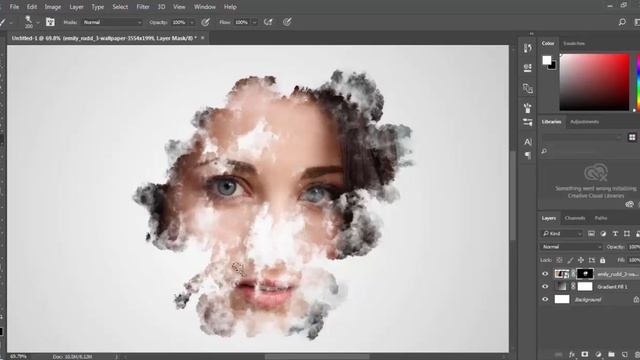
Task: Open the Flow slider arrow in options bar
Action: [x=255, y=22]
